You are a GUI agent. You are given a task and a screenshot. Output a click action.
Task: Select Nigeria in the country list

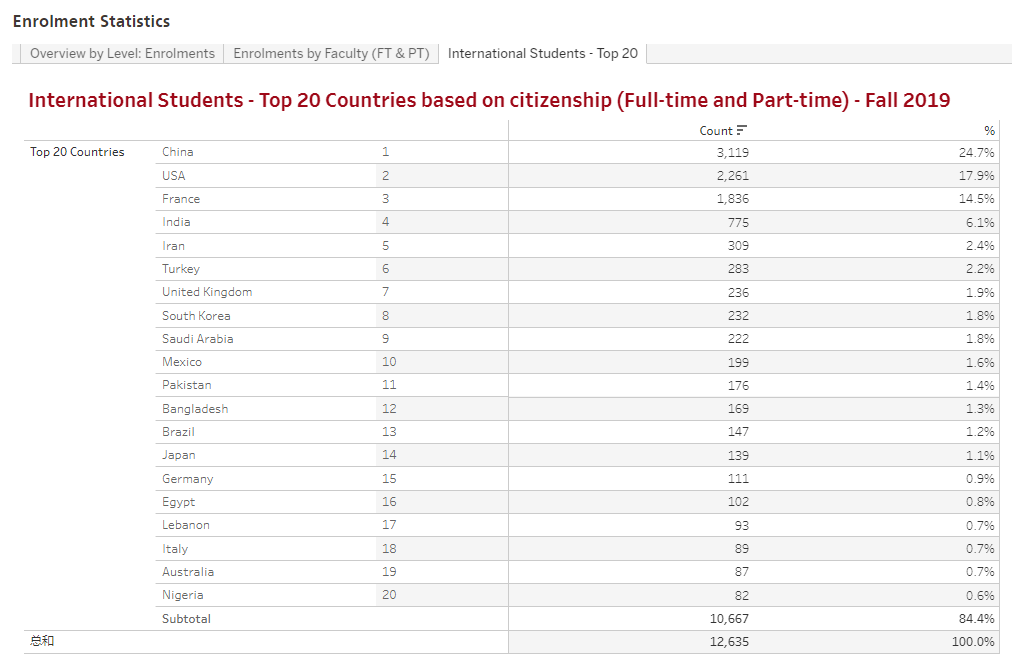[182, 595]
